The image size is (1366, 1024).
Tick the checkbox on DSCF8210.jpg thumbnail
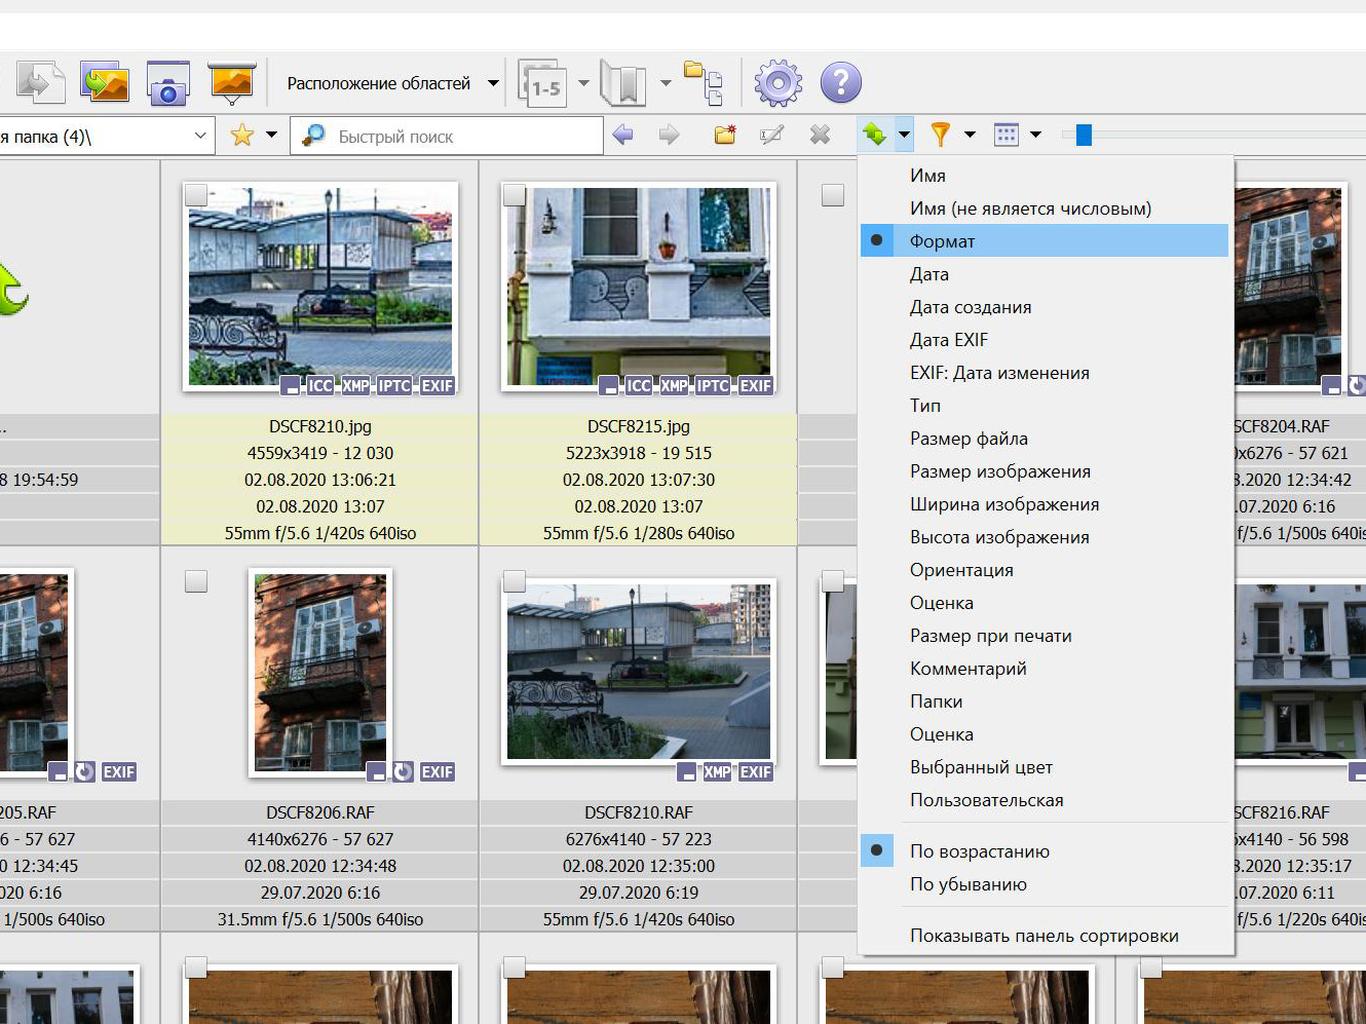pos(196,194)
